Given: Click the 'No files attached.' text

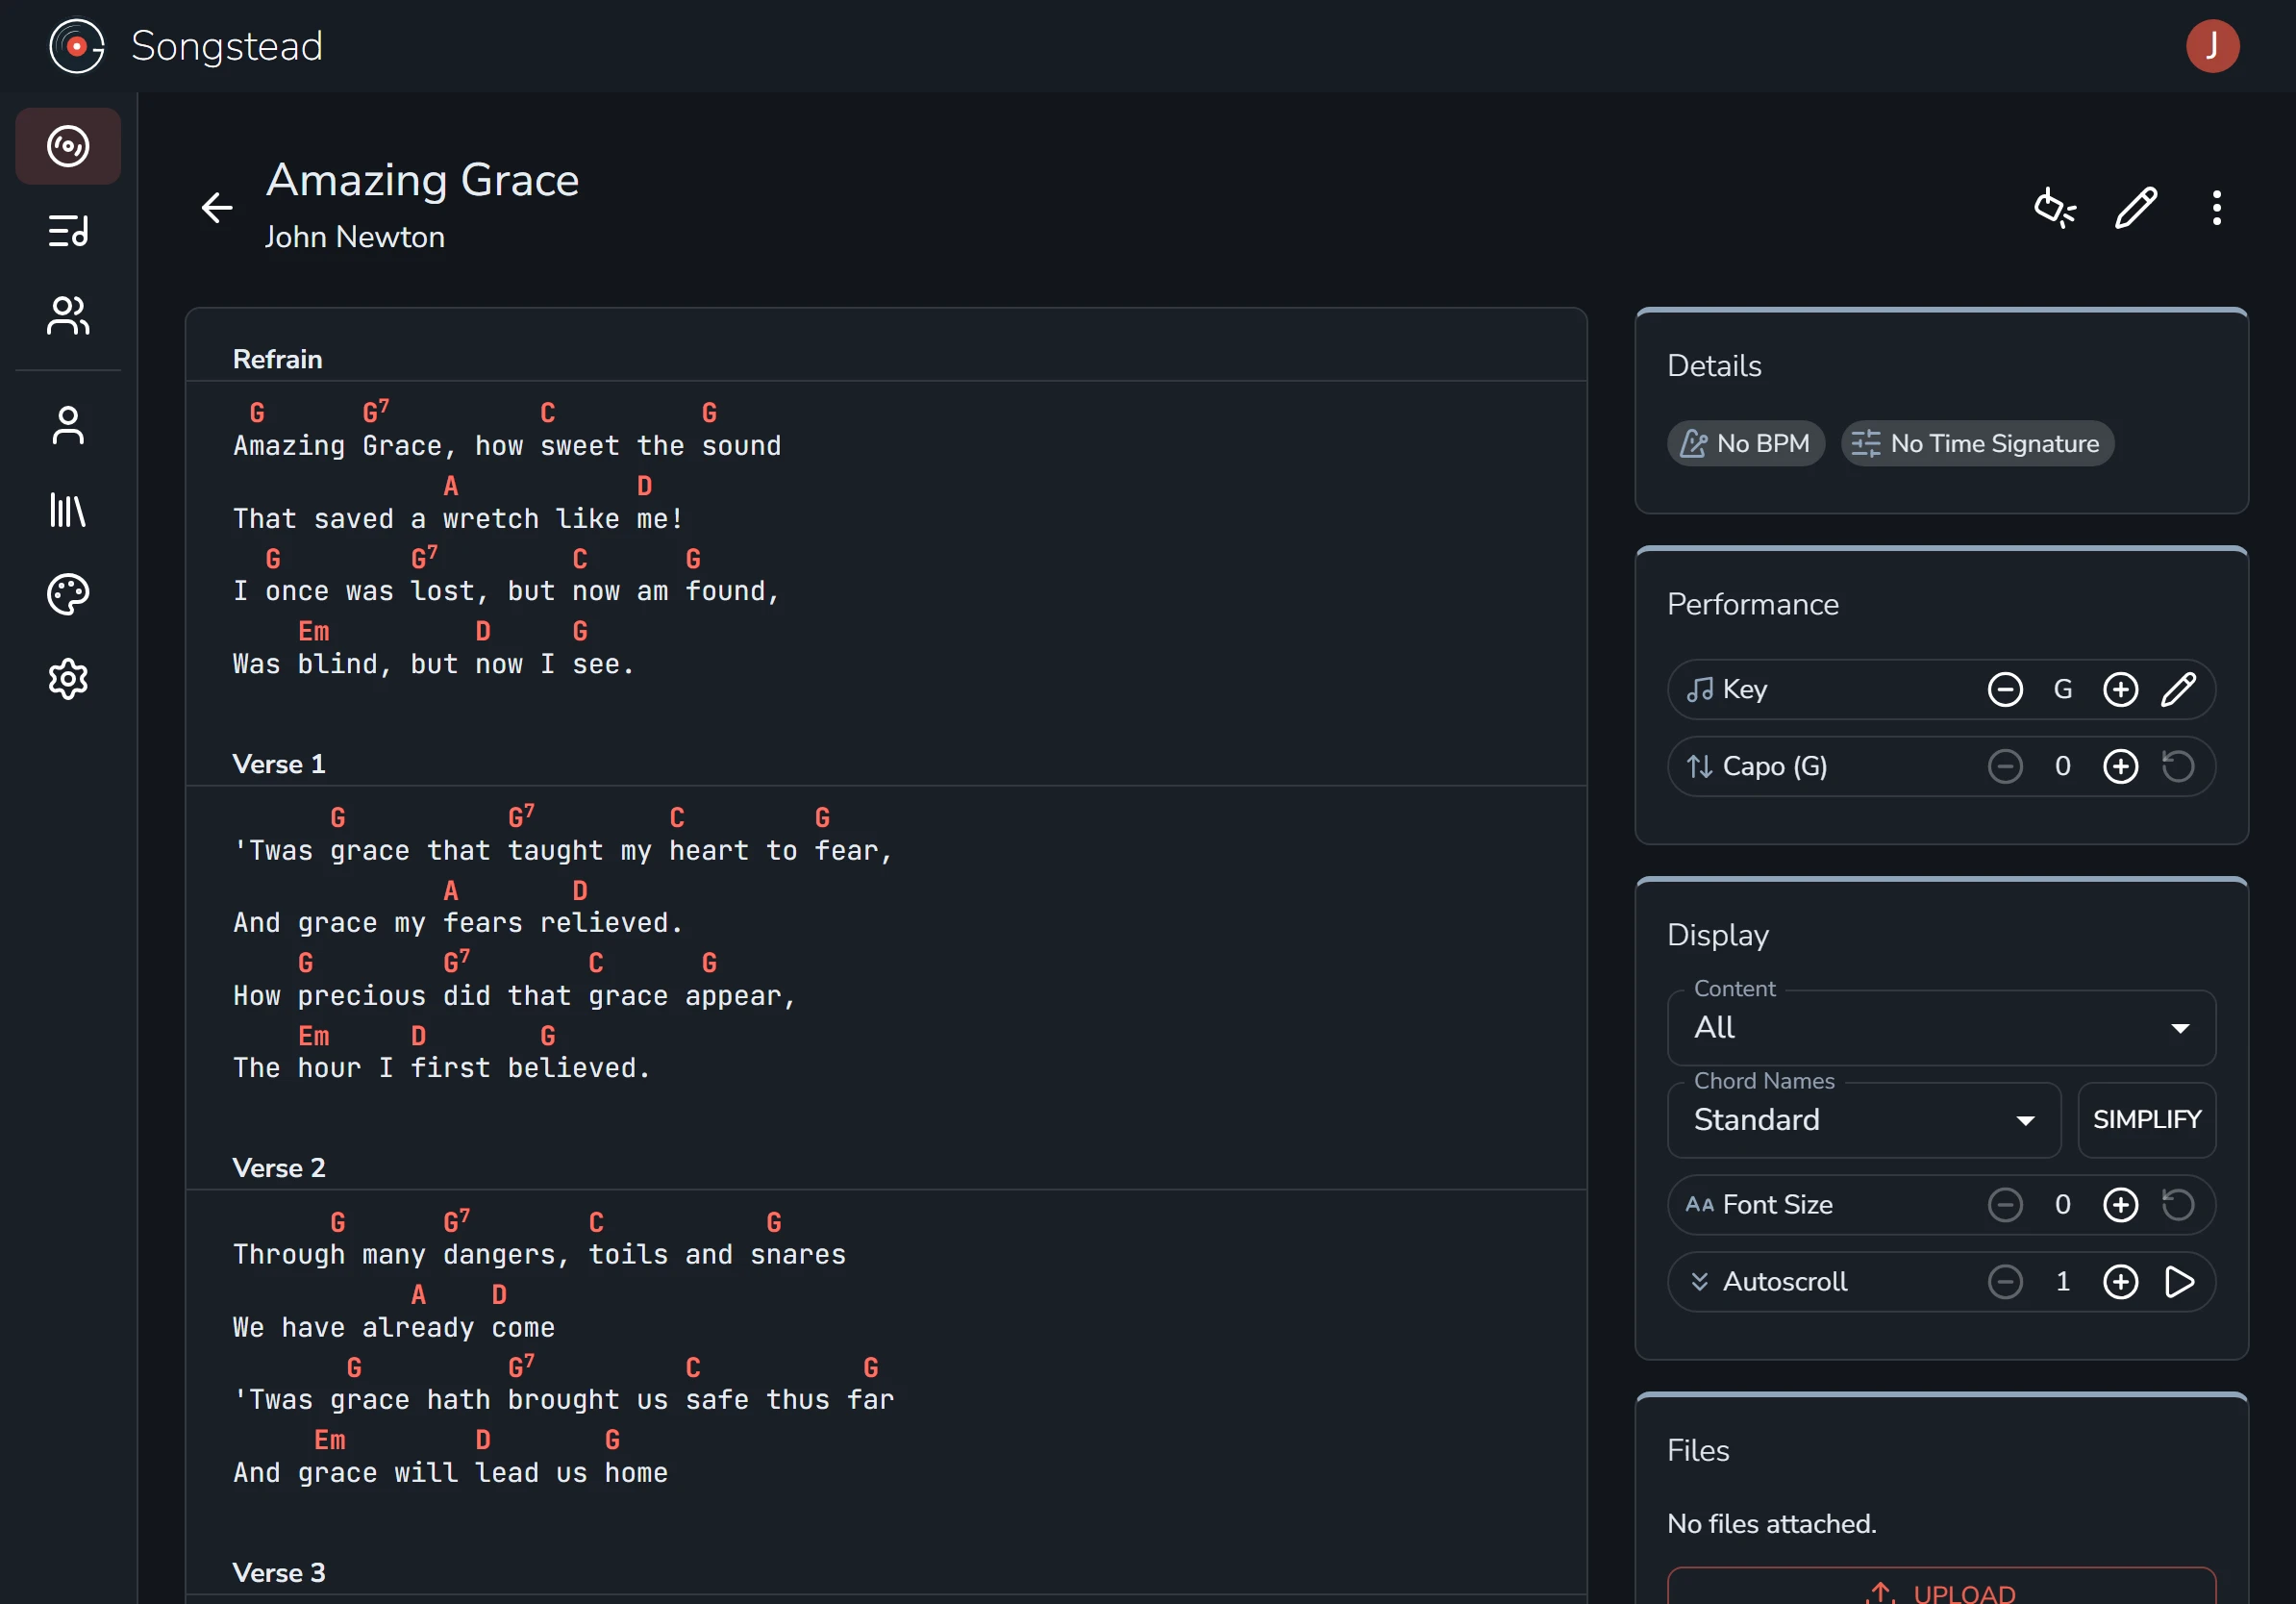Looking at the screenshot, I should tap(1771, 1523).
